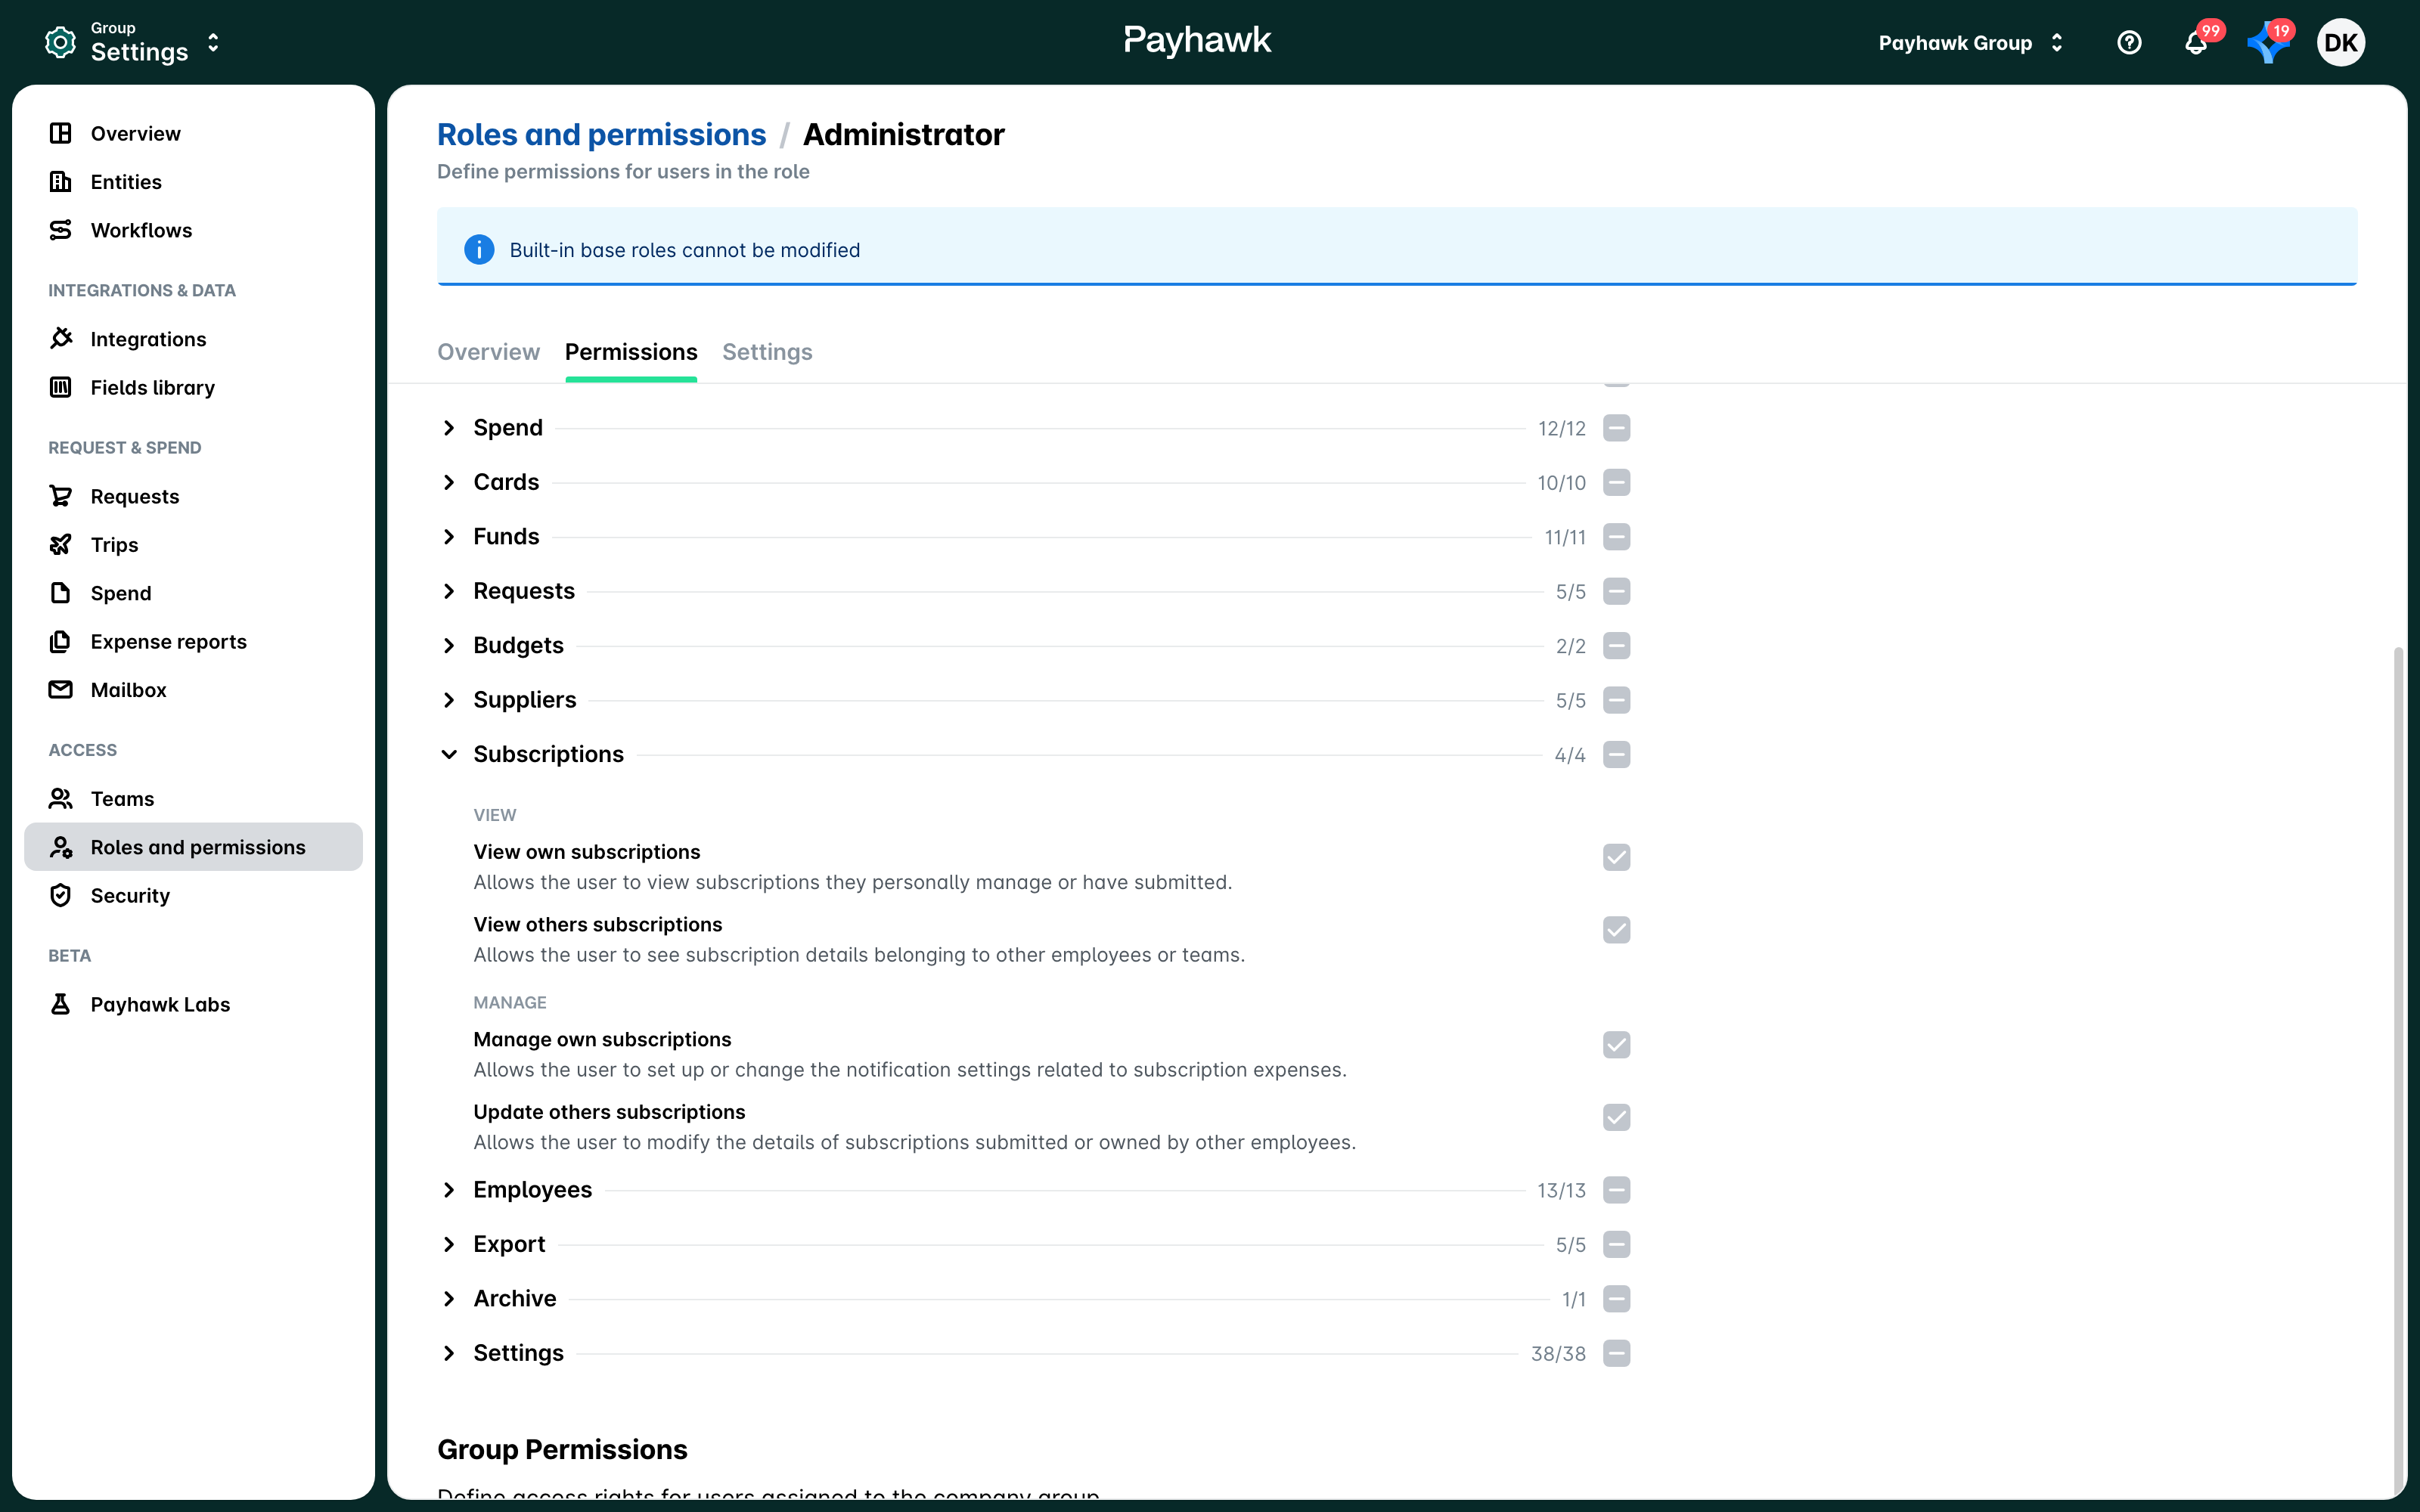2420x1512 pixels.
Task: Click the info icon in the banner
Action: point(479,250)
